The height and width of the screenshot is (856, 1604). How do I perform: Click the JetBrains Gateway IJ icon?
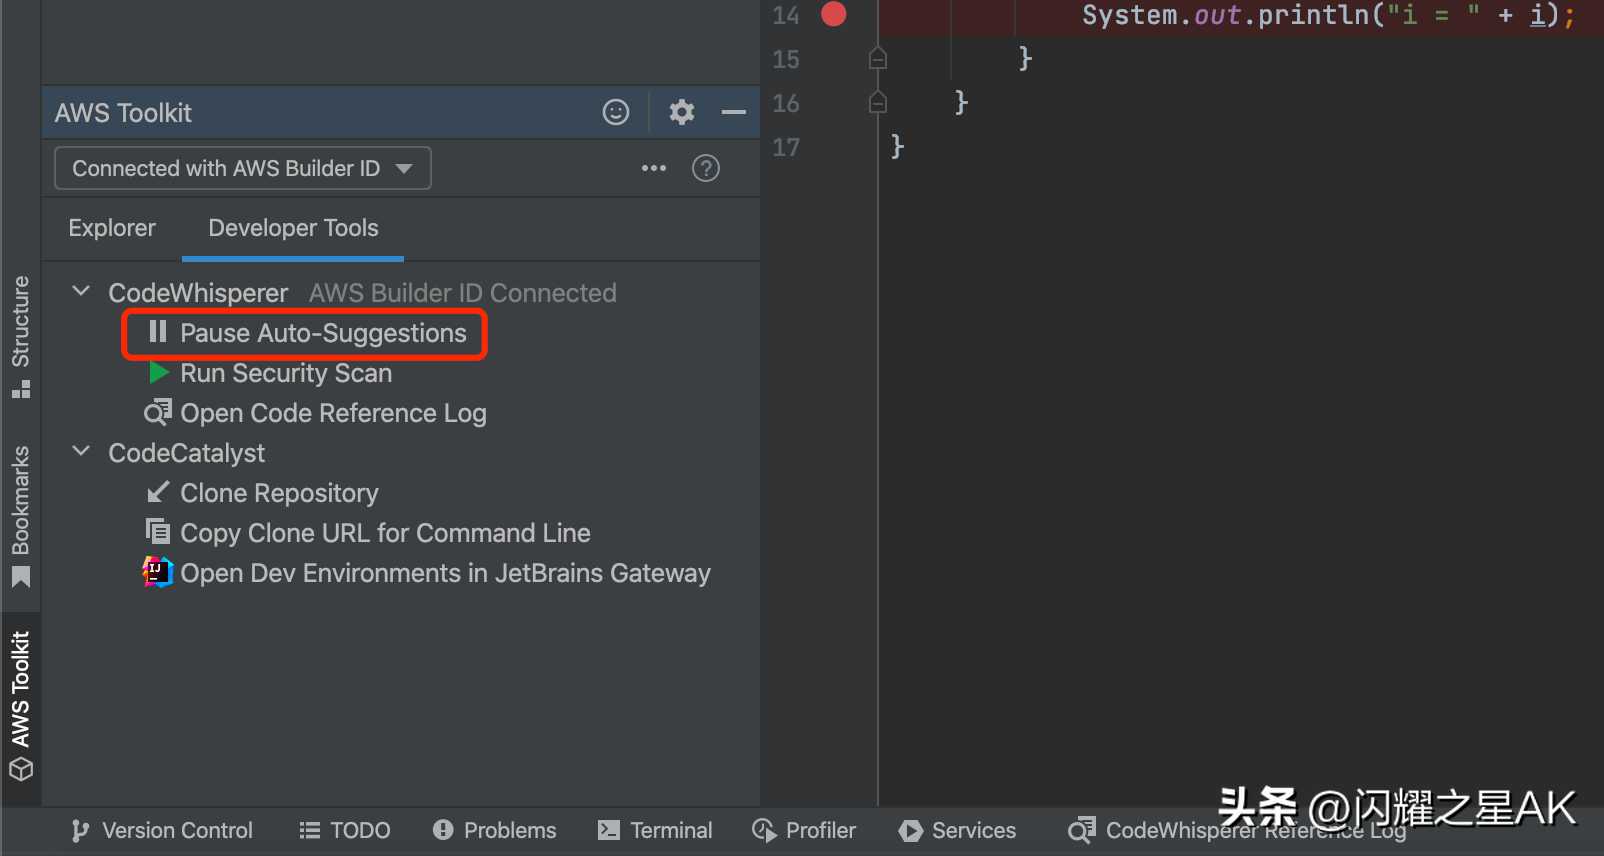coord(158,572)
